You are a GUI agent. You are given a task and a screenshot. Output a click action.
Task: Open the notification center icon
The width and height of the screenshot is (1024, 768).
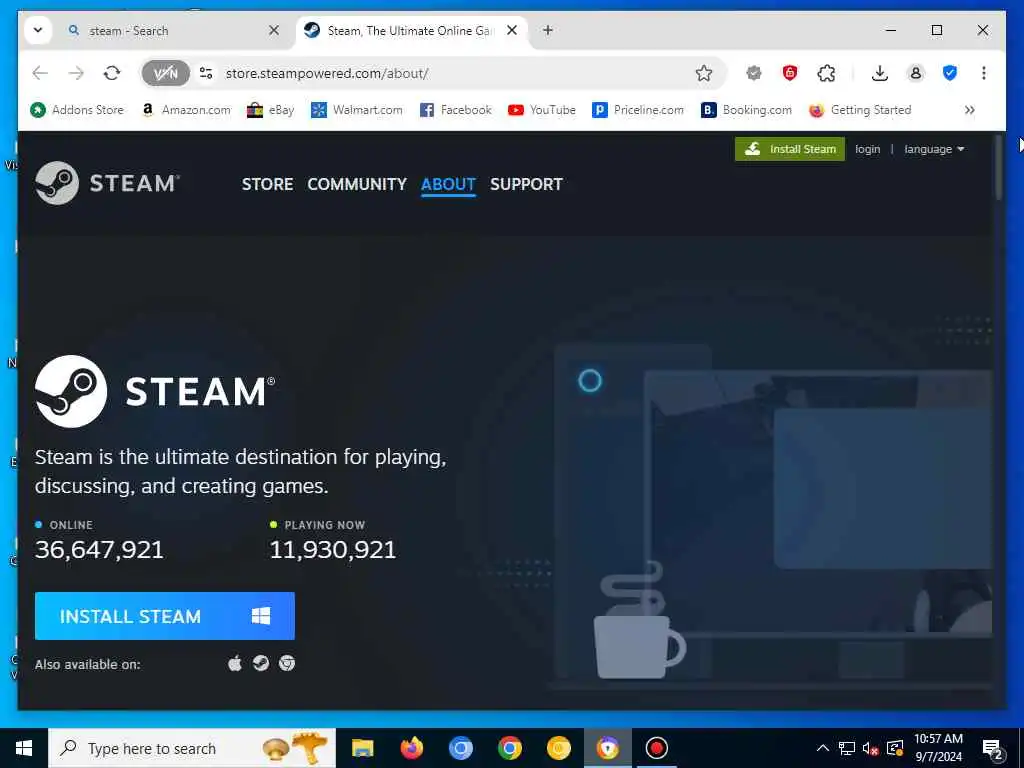[993, 748]
